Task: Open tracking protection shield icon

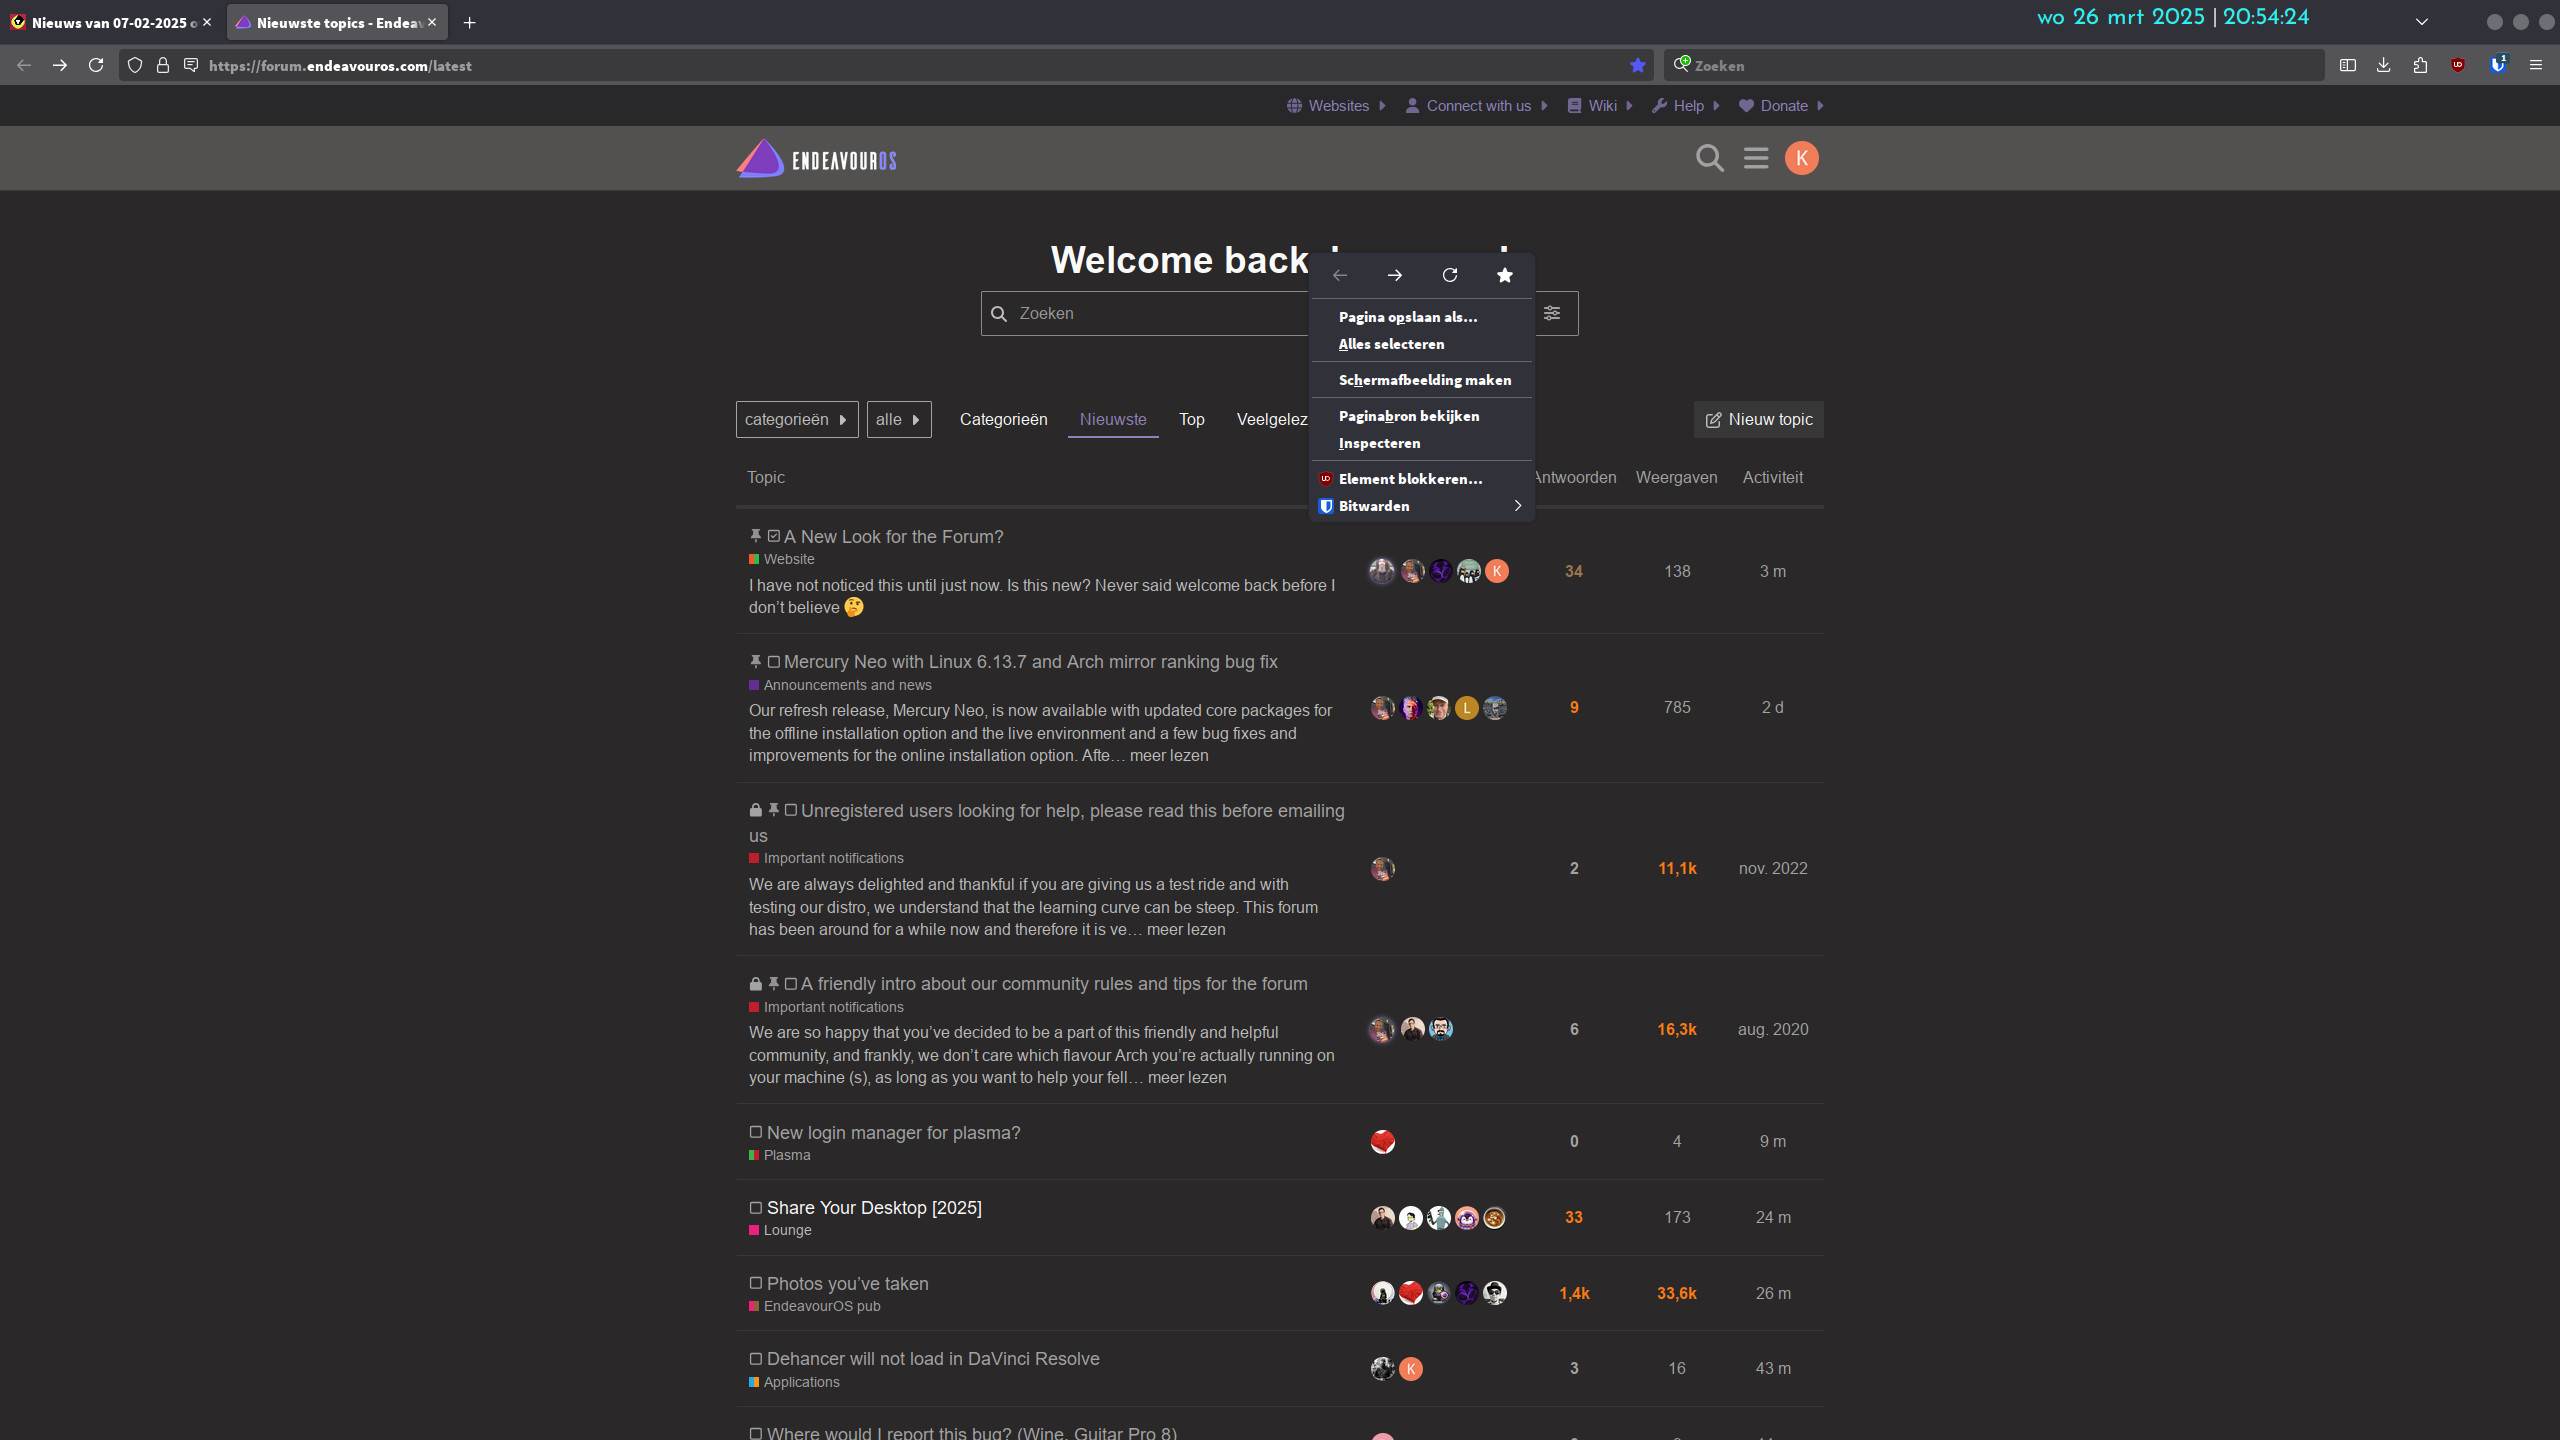Action: [x=135, y=65]
